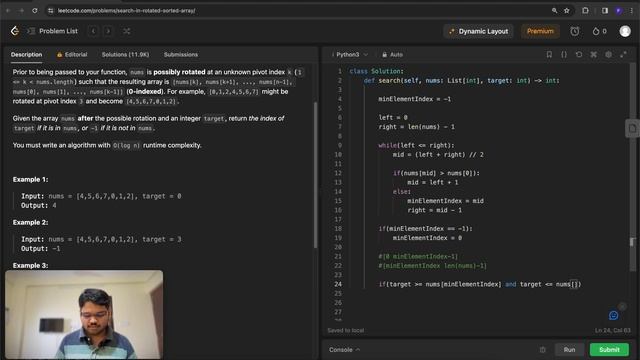Open browser extensions puzzle icon
The height and width of the screenshot is (360, 640).
(585, 11)
